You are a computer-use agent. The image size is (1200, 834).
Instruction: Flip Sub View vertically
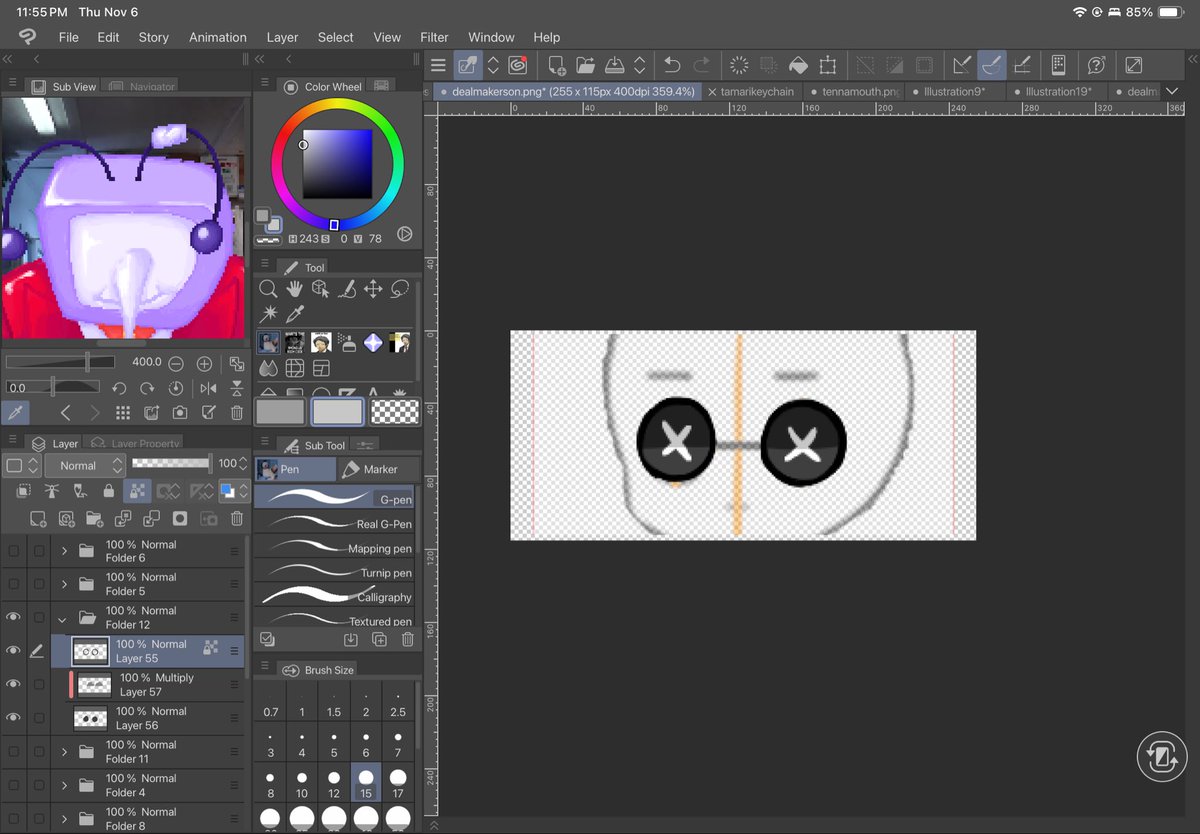tap(237, 388)
